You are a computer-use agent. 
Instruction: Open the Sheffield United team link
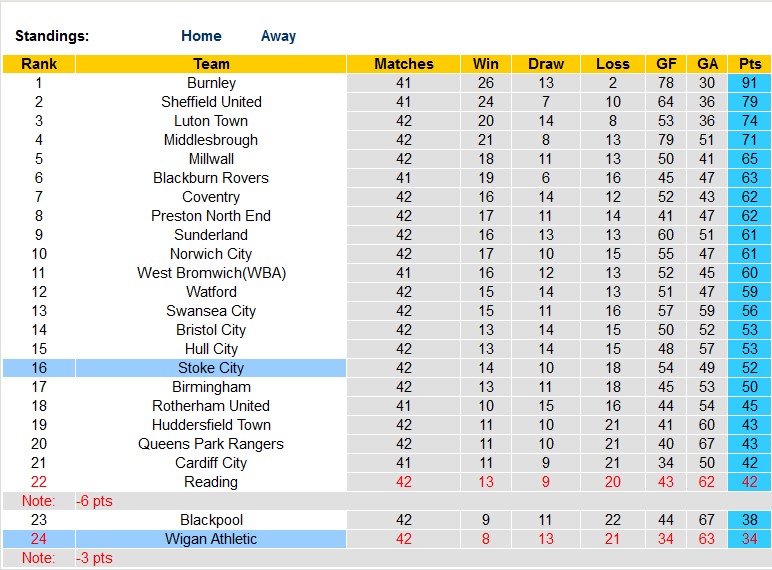pos(211,102)
